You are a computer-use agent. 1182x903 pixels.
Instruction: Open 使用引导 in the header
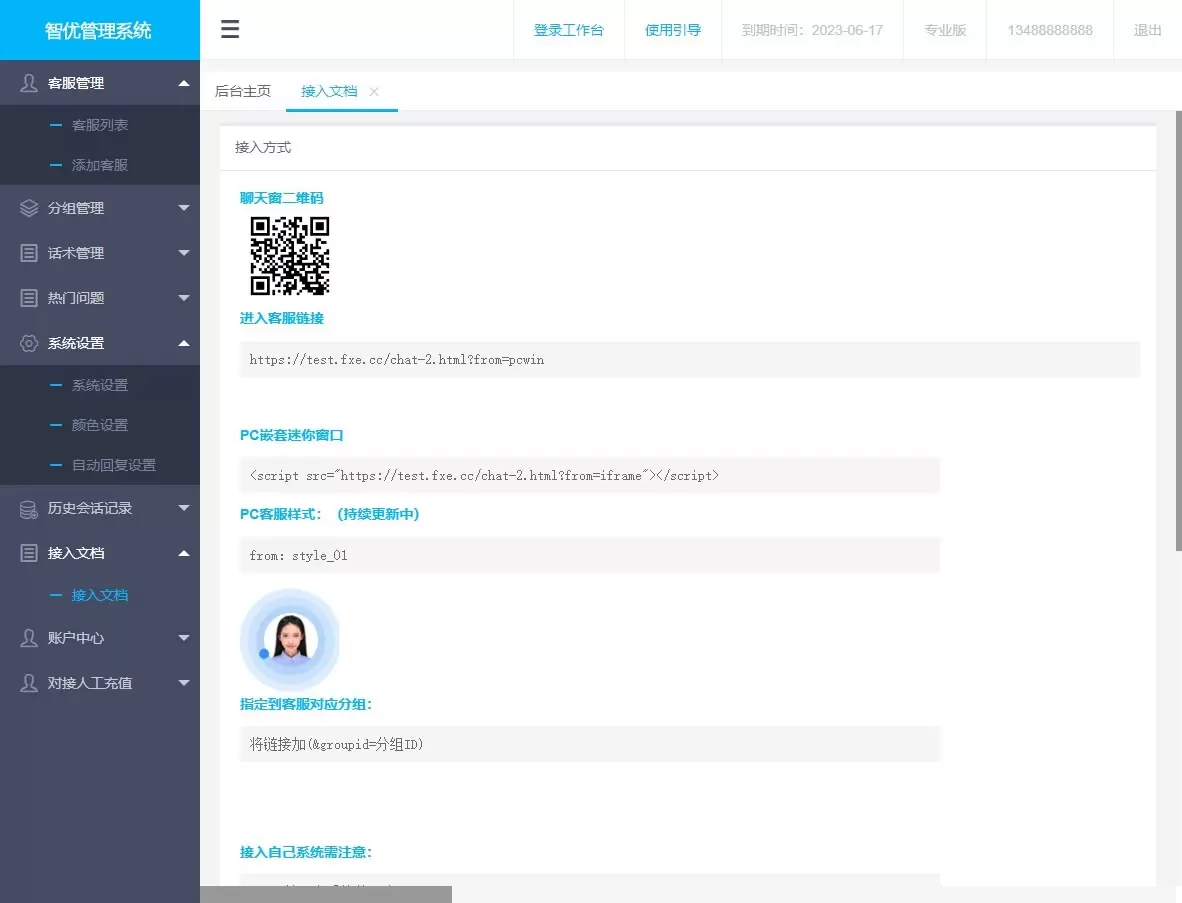[673, 30]
